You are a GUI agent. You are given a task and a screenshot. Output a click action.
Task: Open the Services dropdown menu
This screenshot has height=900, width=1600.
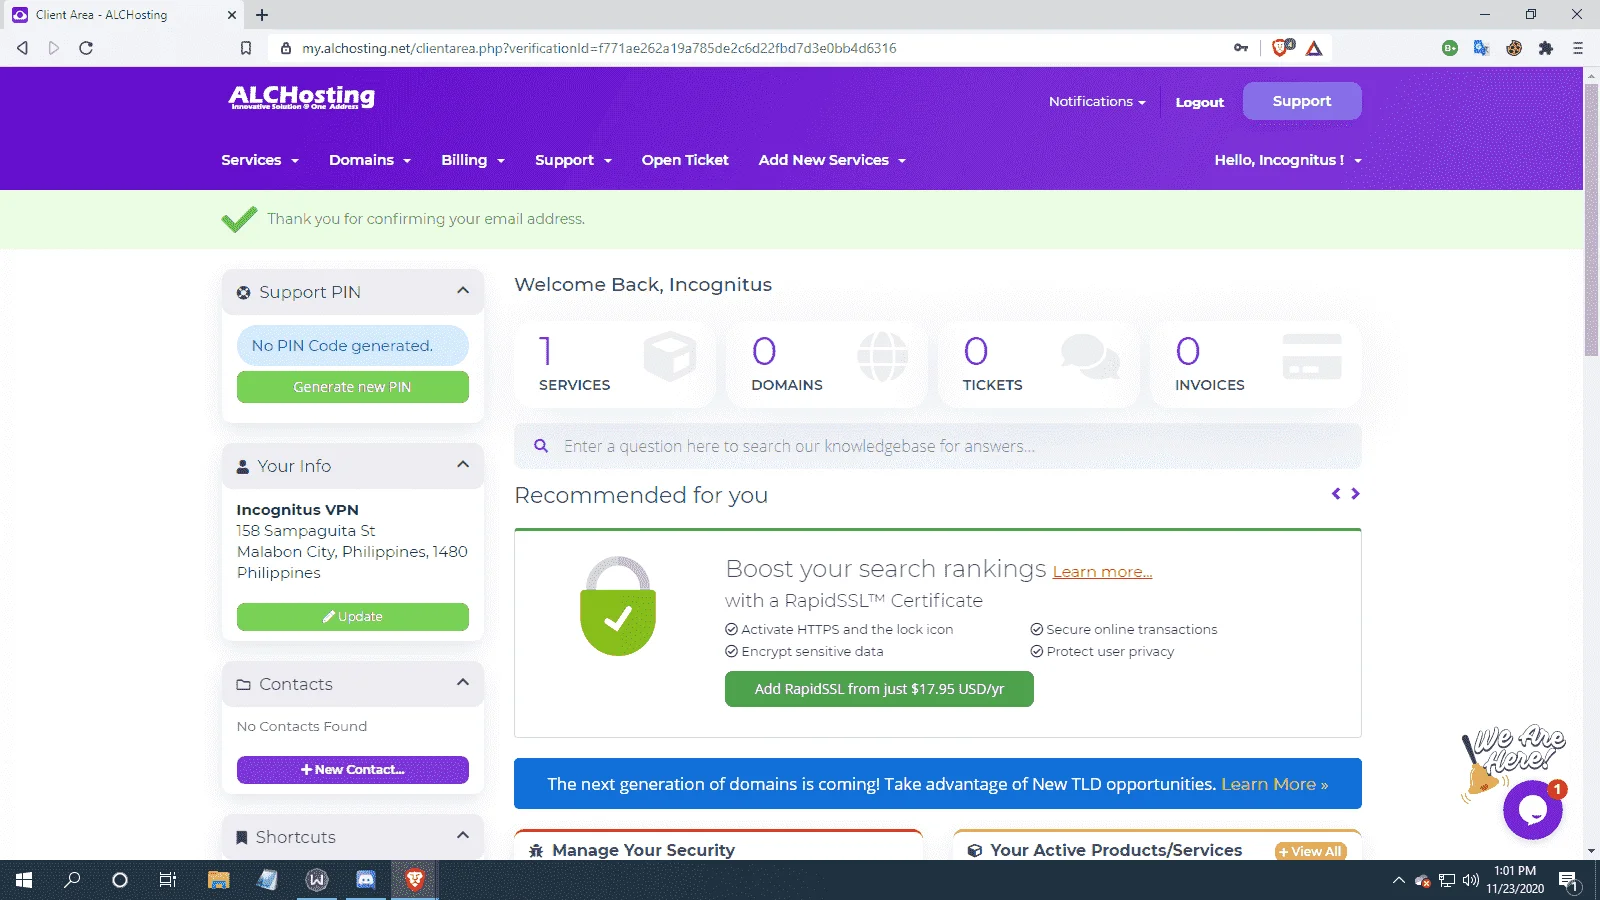point(260,160)
